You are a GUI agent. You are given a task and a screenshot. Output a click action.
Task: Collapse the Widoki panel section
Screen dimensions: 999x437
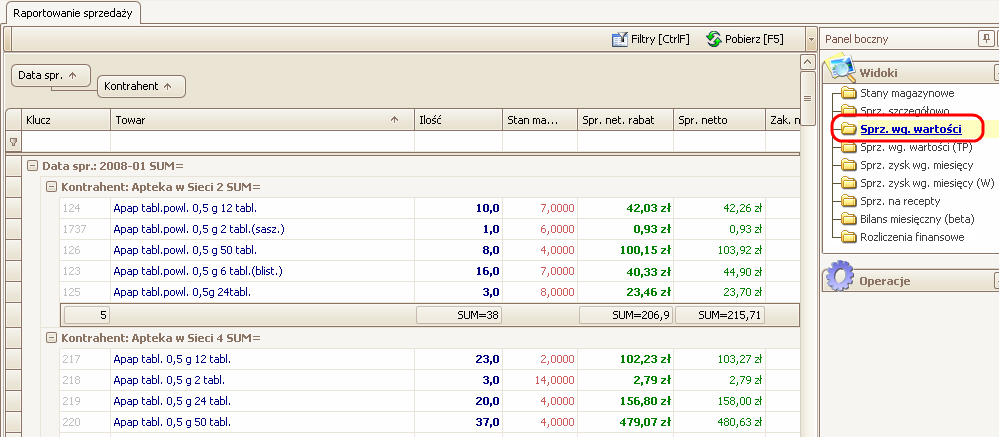[x=995, y=72]
